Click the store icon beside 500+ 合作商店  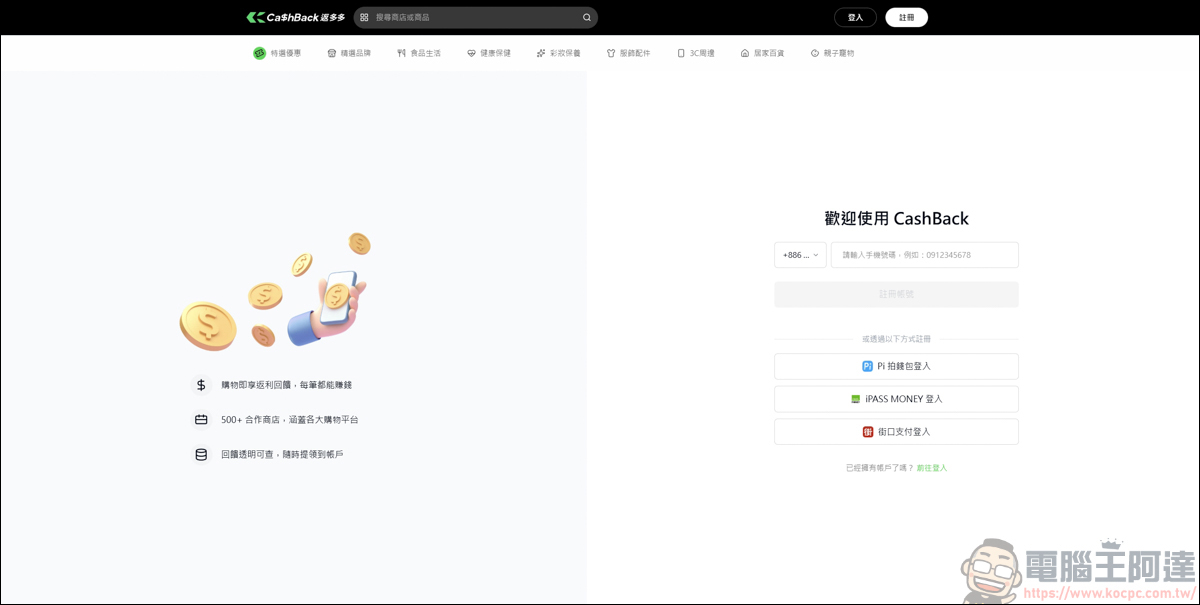click(201, 420)
